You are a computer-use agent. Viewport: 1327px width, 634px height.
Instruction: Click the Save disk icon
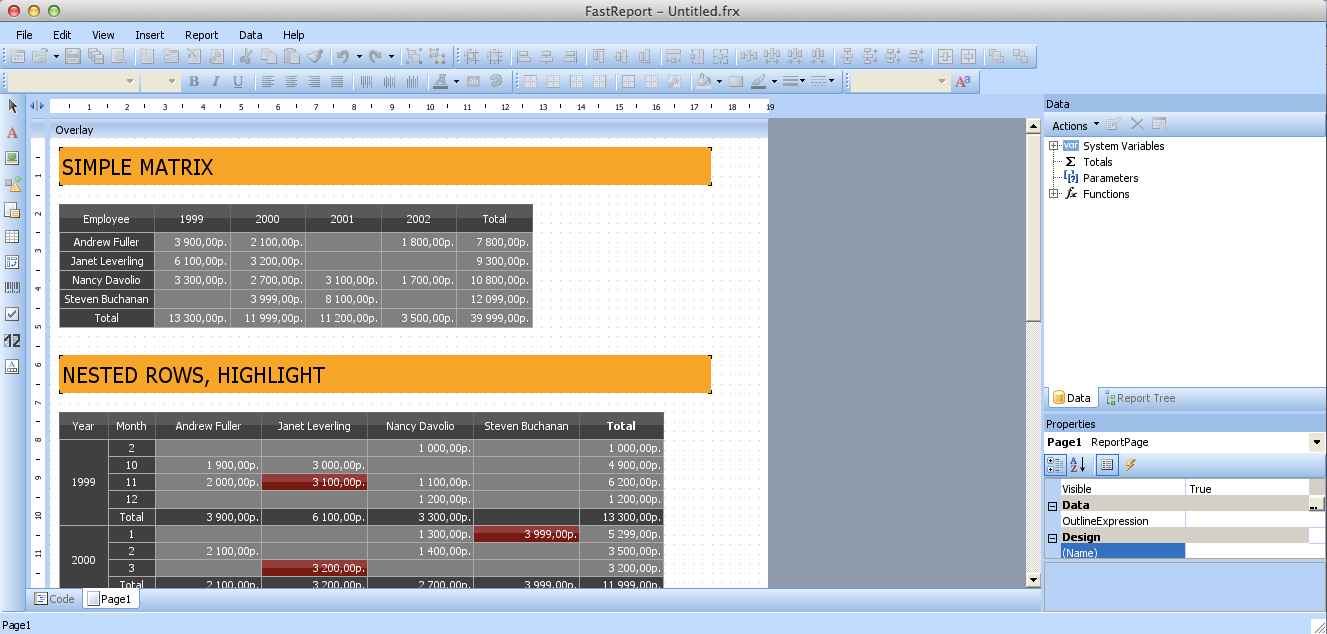point(73,57)
